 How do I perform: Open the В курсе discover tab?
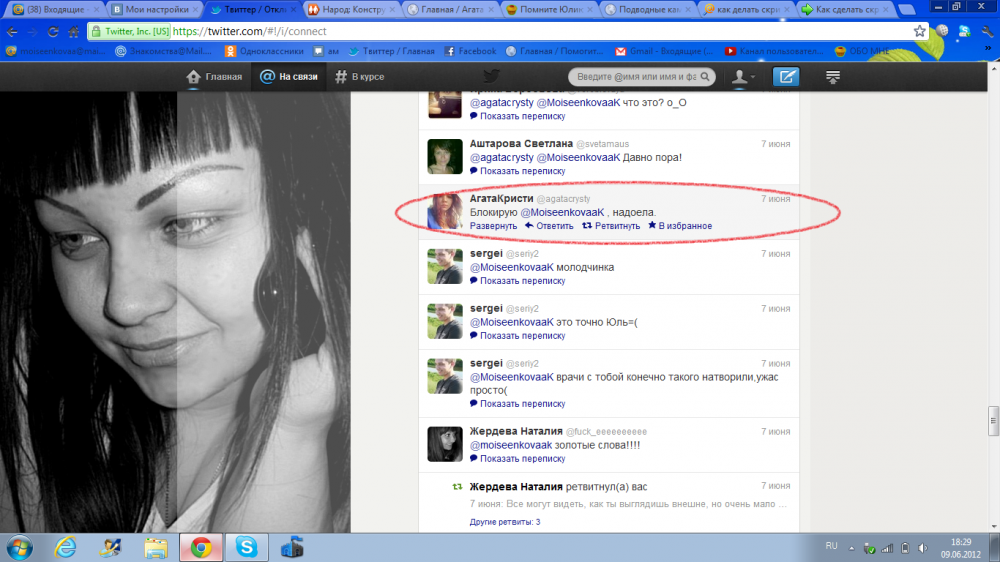tap(360, 77)
